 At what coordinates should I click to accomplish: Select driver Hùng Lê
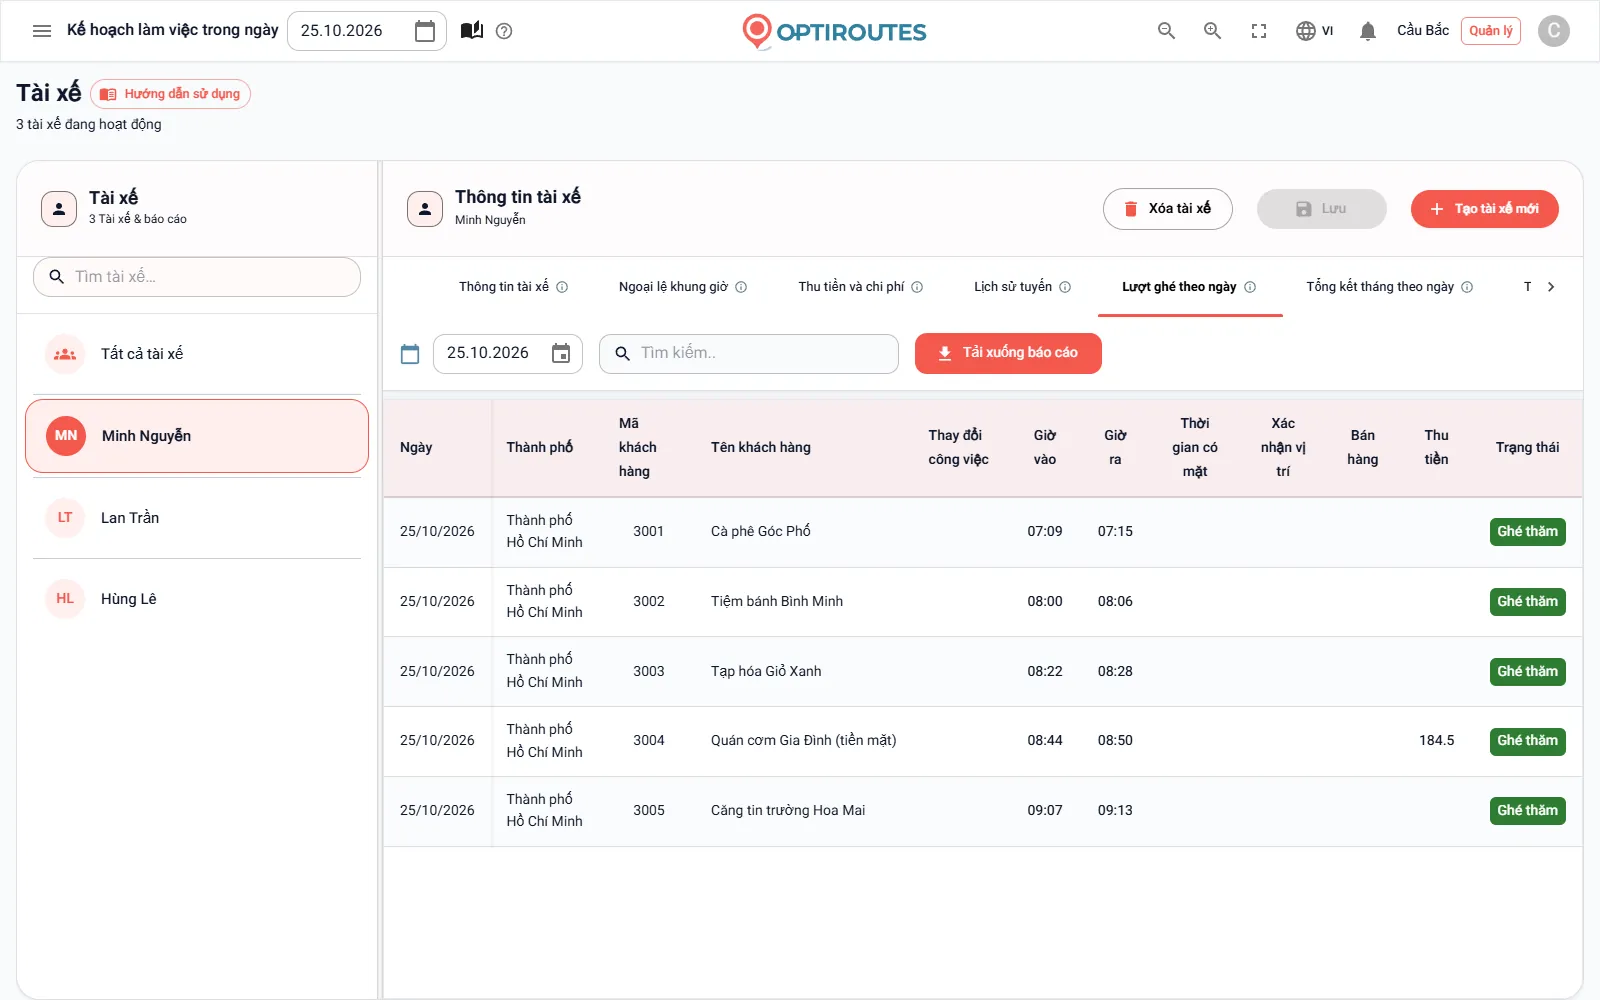click(x=197, y=599)
